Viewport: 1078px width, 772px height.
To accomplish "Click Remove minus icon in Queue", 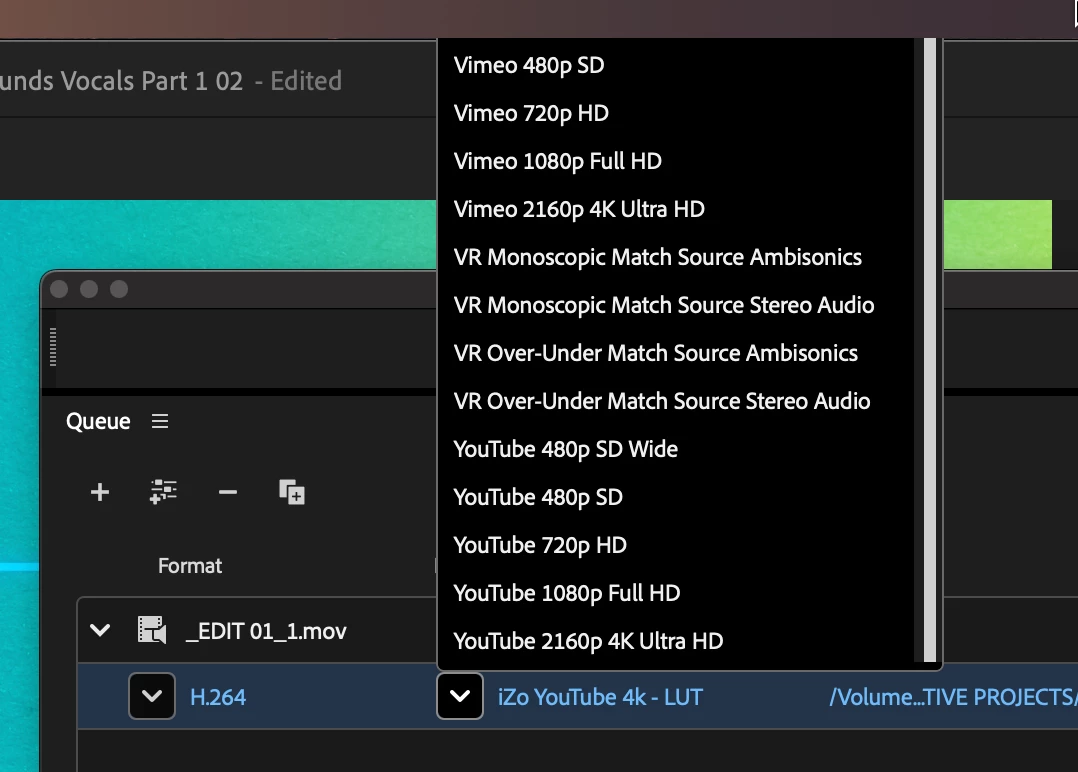I will point(228,492).
